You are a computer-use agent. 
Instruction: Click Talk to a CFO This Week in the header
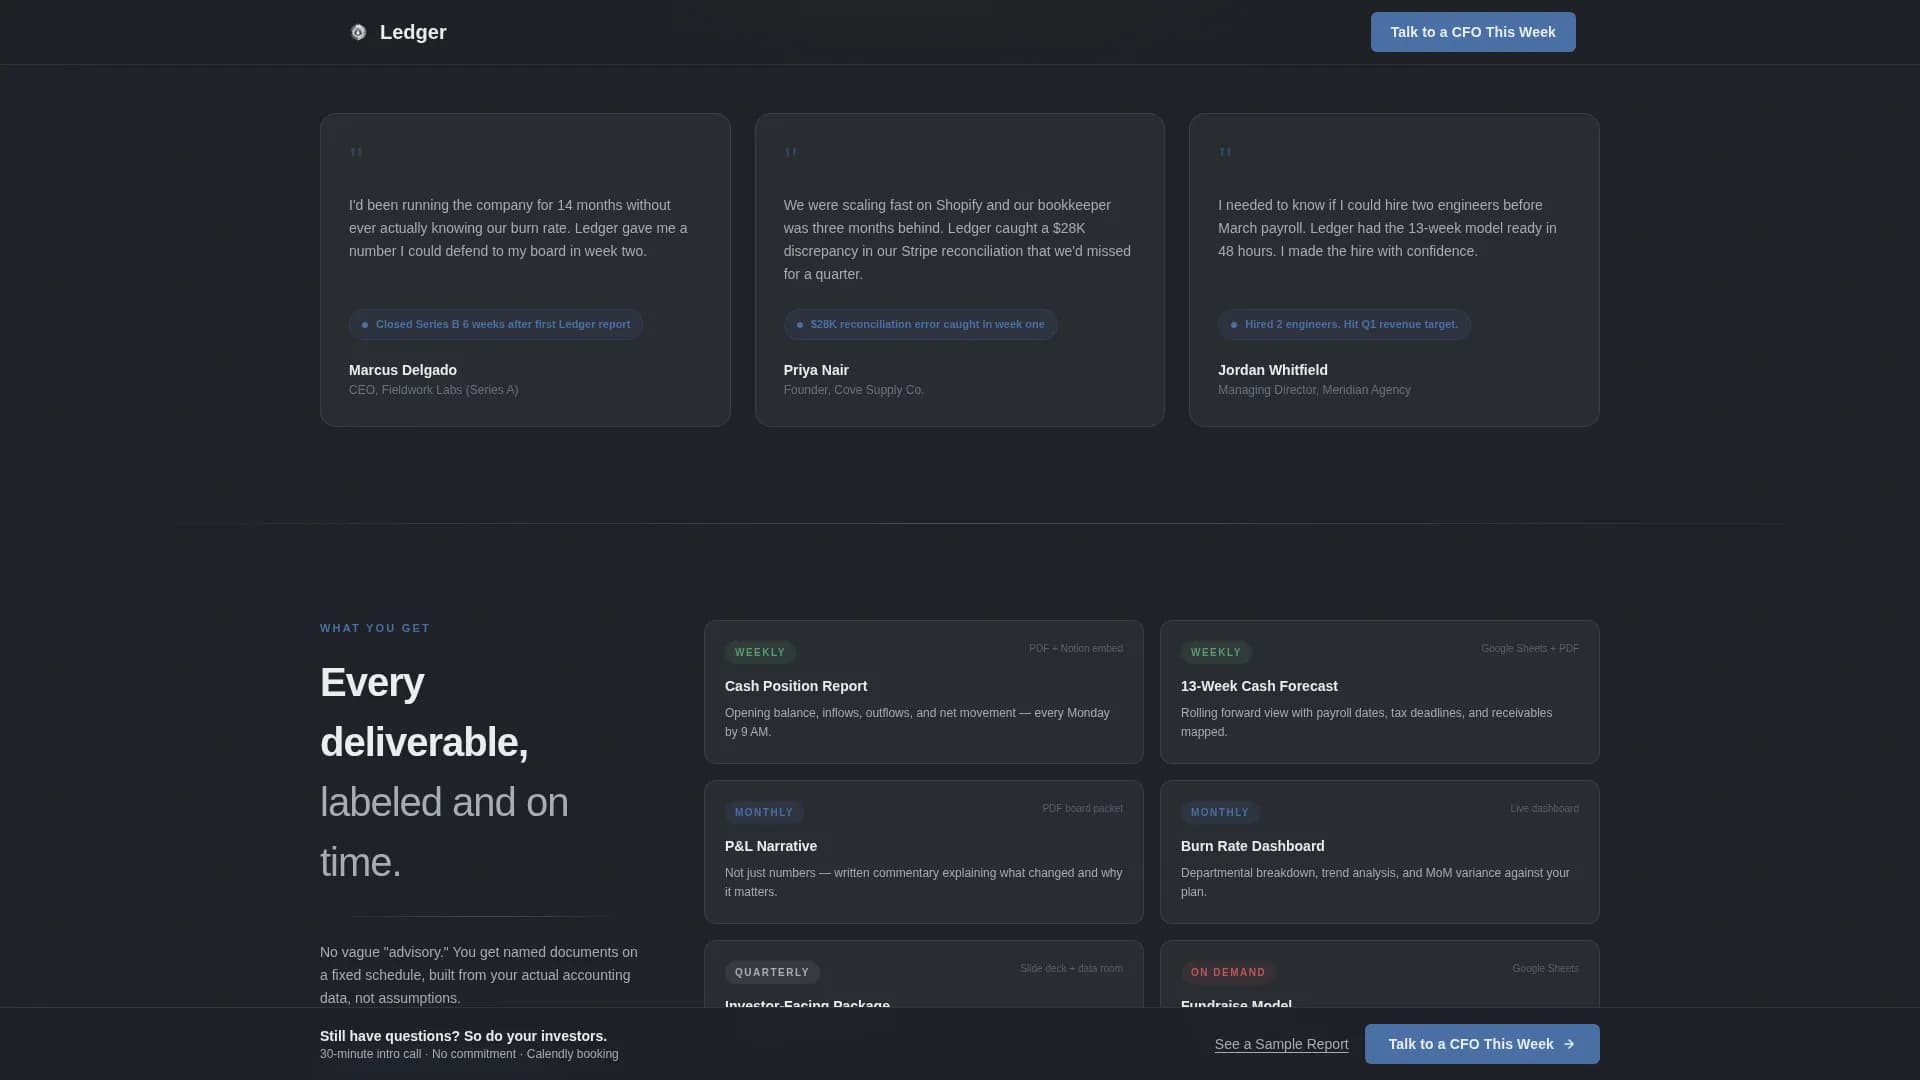click(x=1472, y=32)
